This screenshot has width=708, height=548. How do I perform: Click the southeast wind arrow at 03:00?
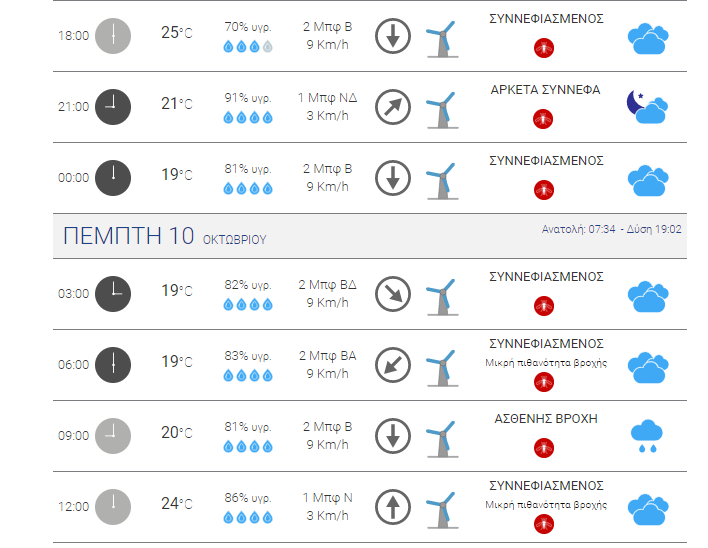click(393, 294)
